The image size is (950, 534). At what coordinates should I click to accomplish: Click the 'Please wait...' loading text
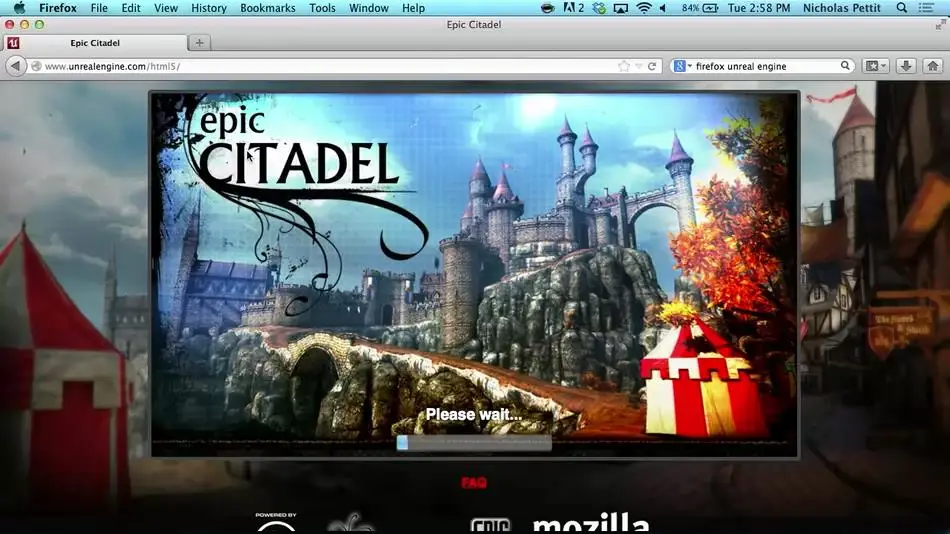click(x=474, y=415)
